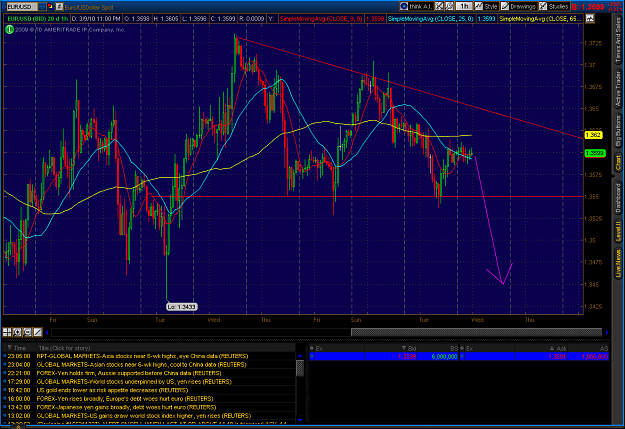Click the chart horizontal scrollbar thumb
The image size is (625, 429).
pos(476,332)
